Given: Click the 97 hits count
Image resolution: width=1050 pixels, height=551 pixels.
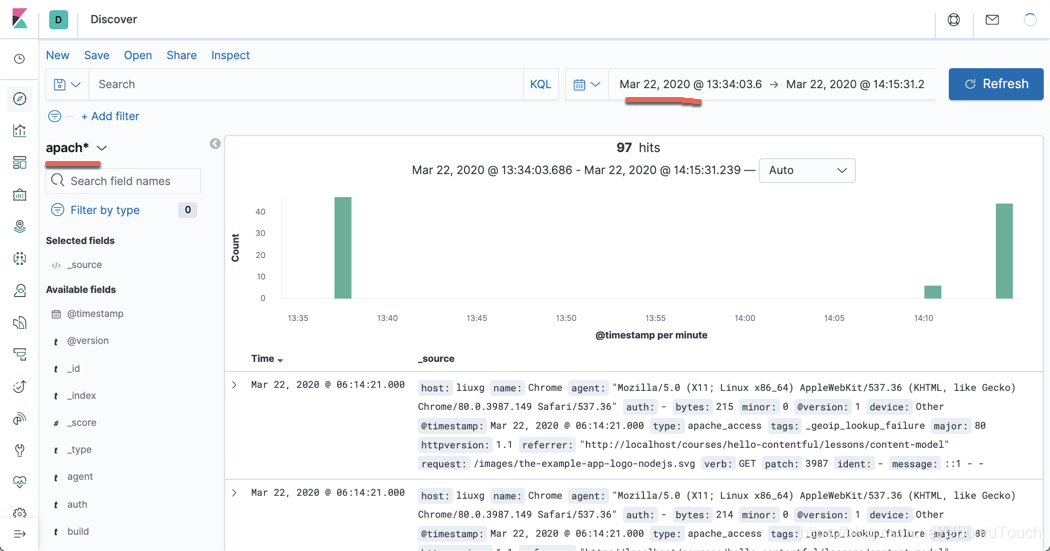Looking at the screenshot, I should click(x=638, y=148).
